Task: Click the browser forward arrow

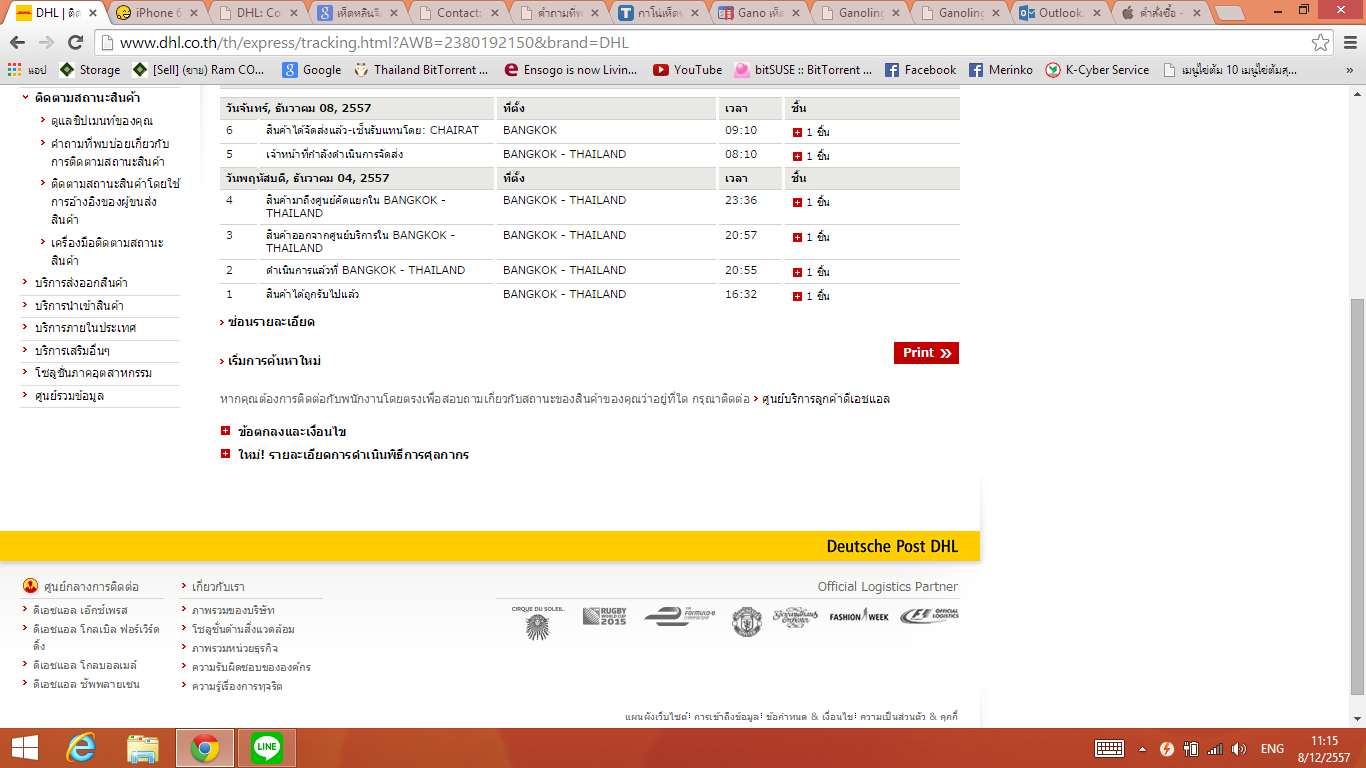Action: point(46,43)
